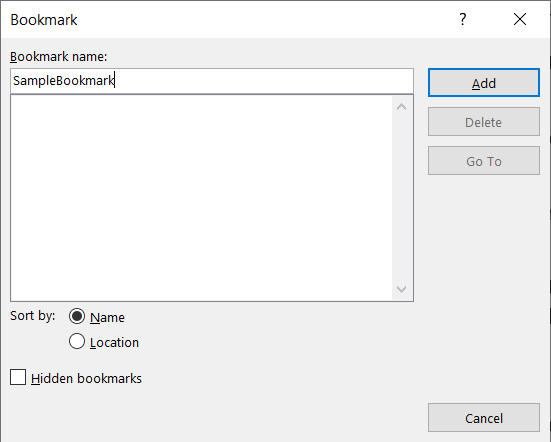Click the Go To button
Viewport: 551px width, 442px height.
pos(484,161)
